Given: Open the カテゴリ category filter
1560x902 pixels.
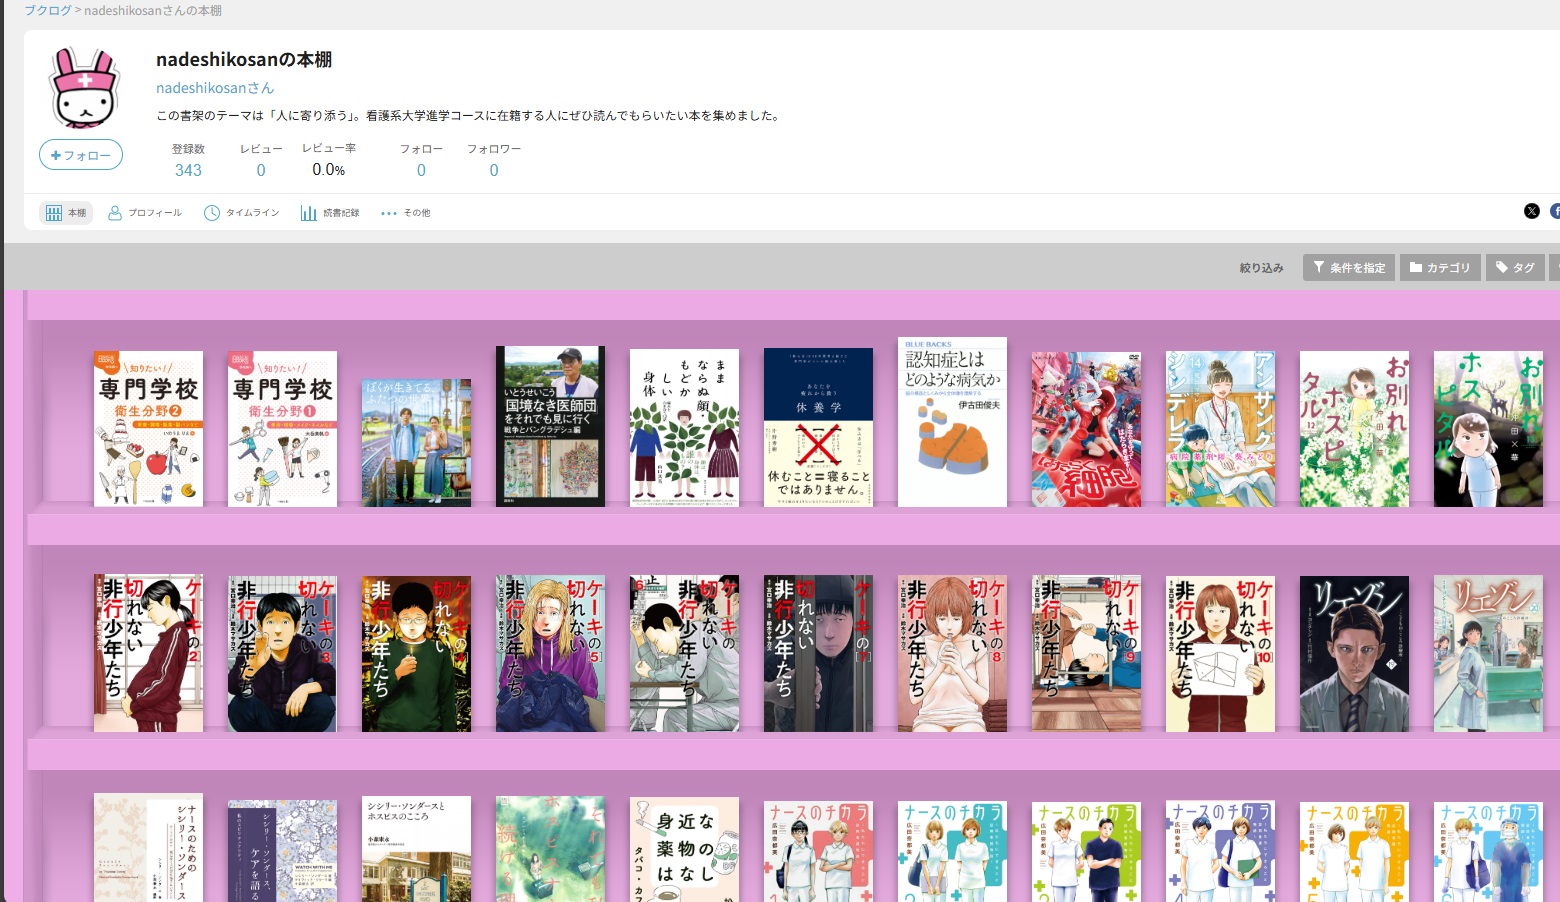Looking at the screenshot, I should point(1439,268).
